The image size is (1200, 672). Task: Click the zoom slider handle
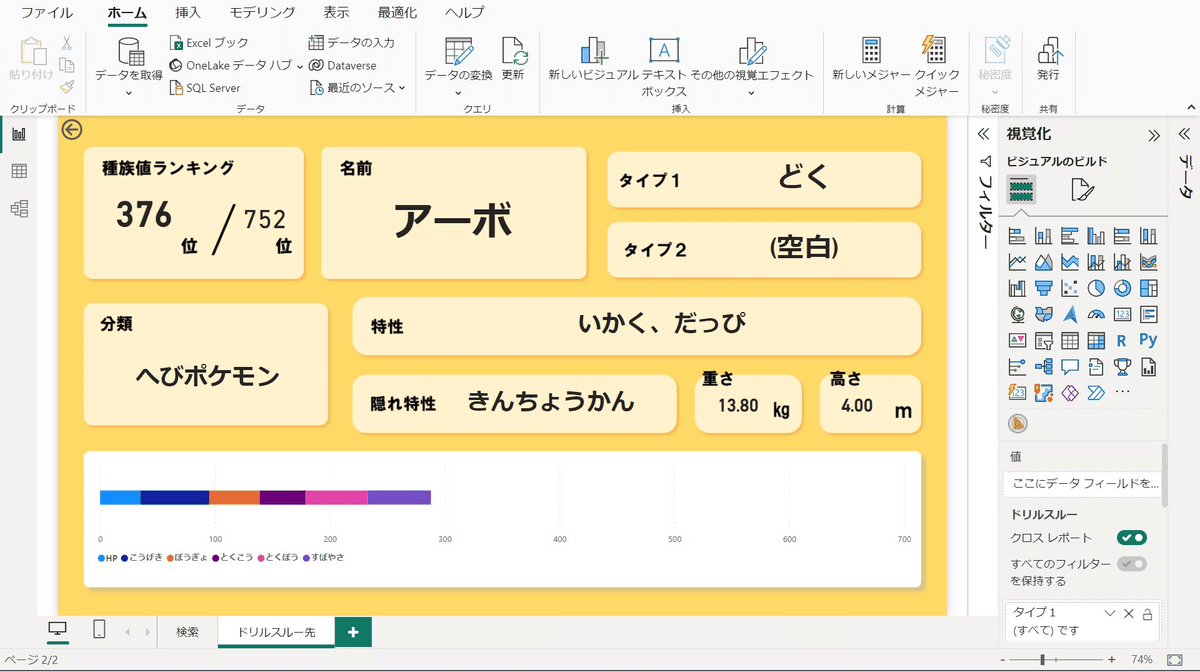[1043, 660]
